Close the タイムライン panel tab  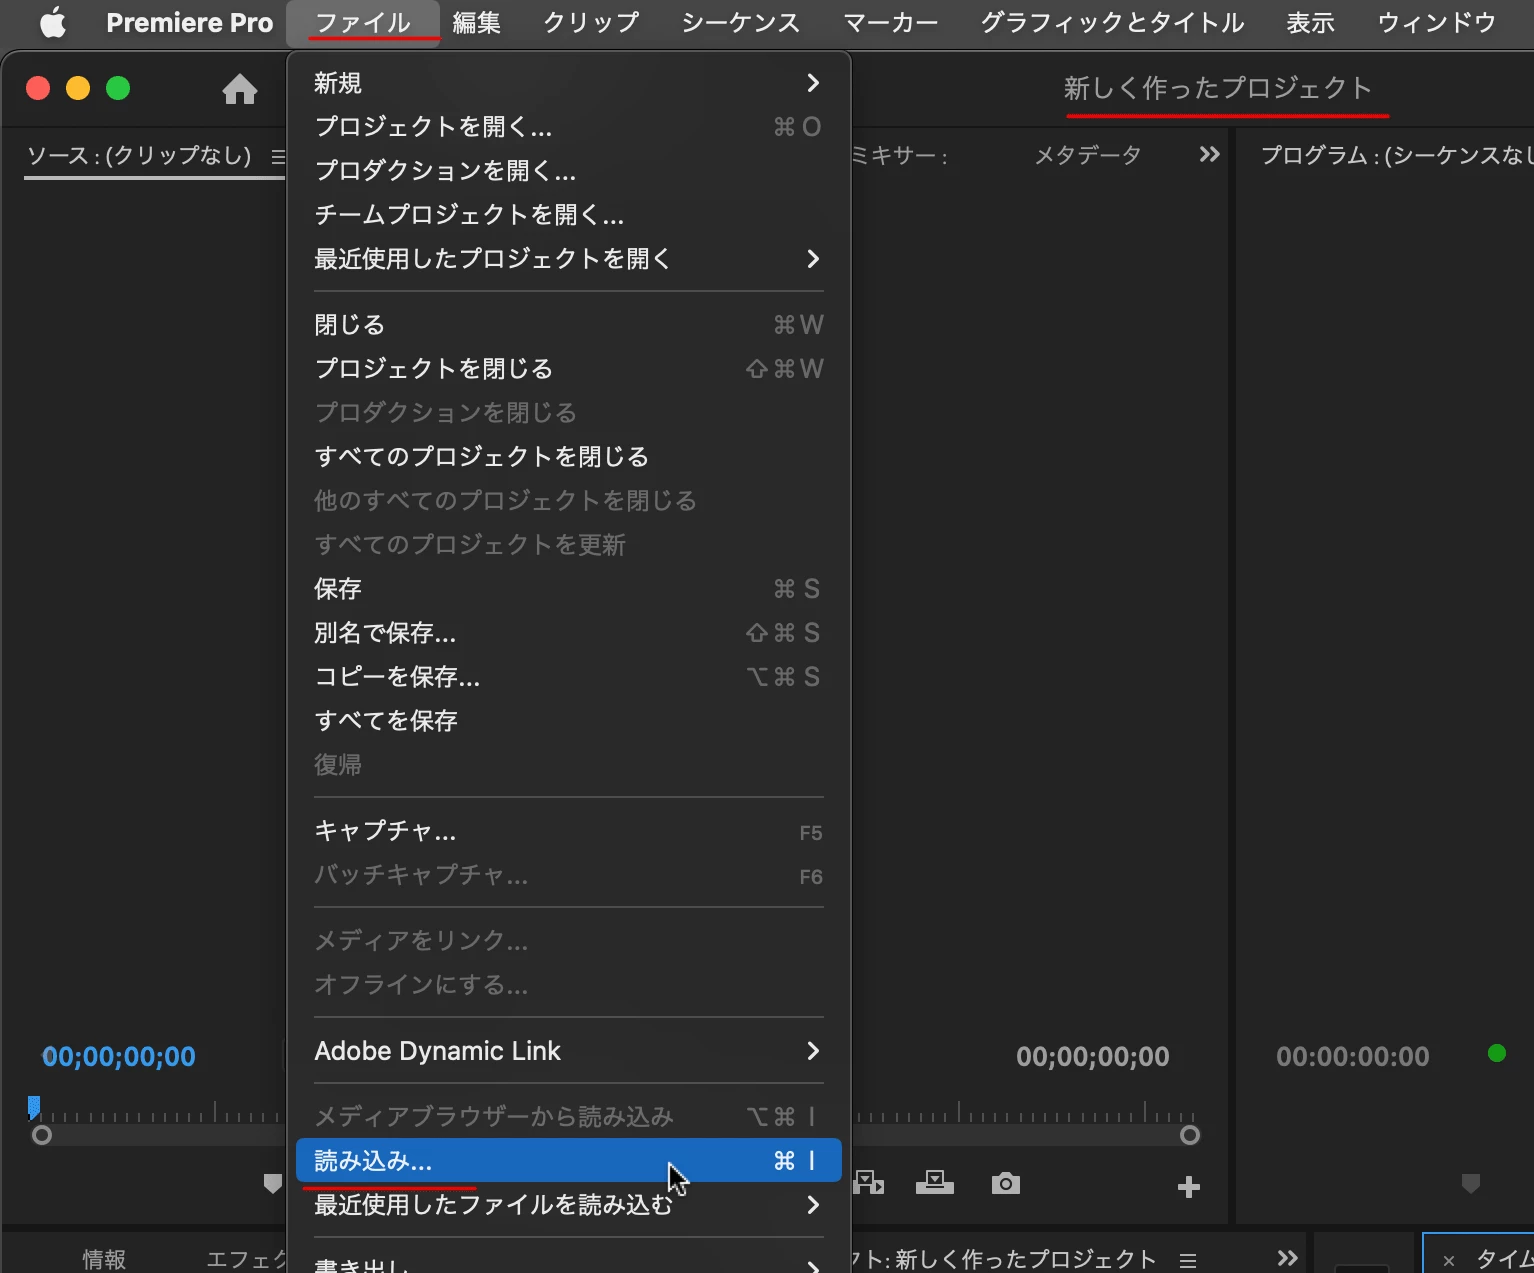click(x=1448, y=1261)
